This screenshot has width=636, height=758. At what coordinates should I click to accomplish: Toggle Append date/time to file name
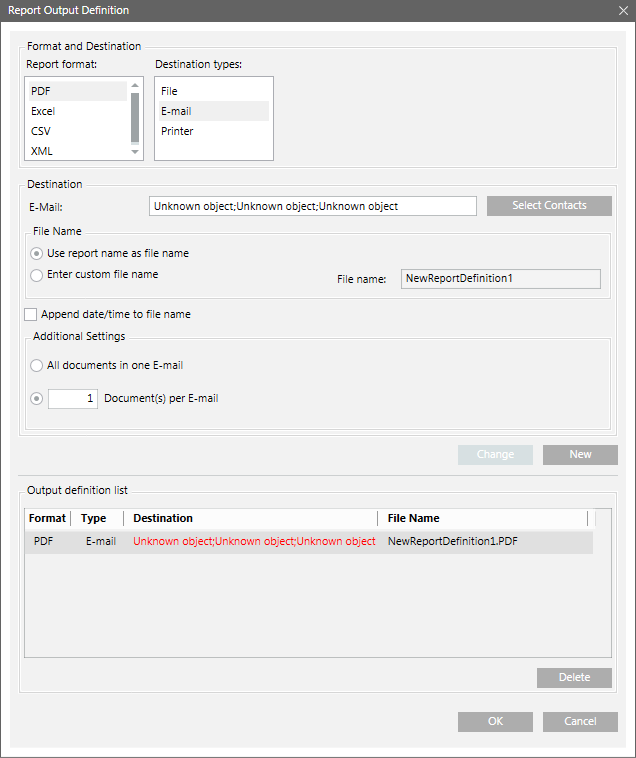[31, 315]
